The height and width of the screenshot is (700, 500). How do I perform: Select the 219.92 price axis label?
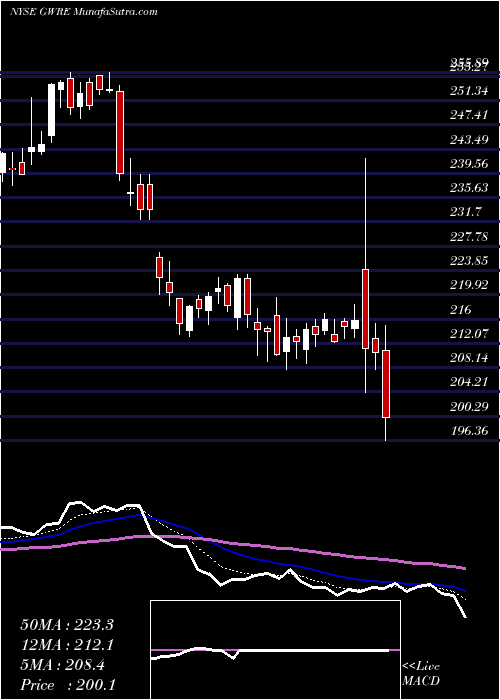[x=469, y=285]
